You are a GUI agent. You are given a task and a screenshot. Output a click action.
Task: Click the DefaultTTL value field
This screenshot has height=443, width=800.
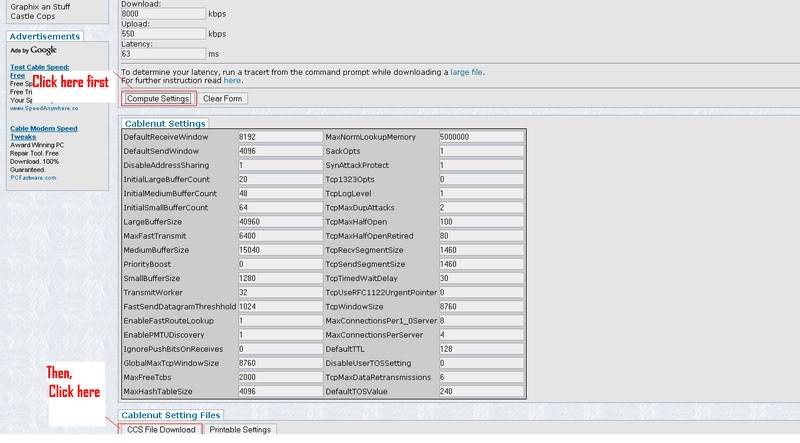point(480,348)
